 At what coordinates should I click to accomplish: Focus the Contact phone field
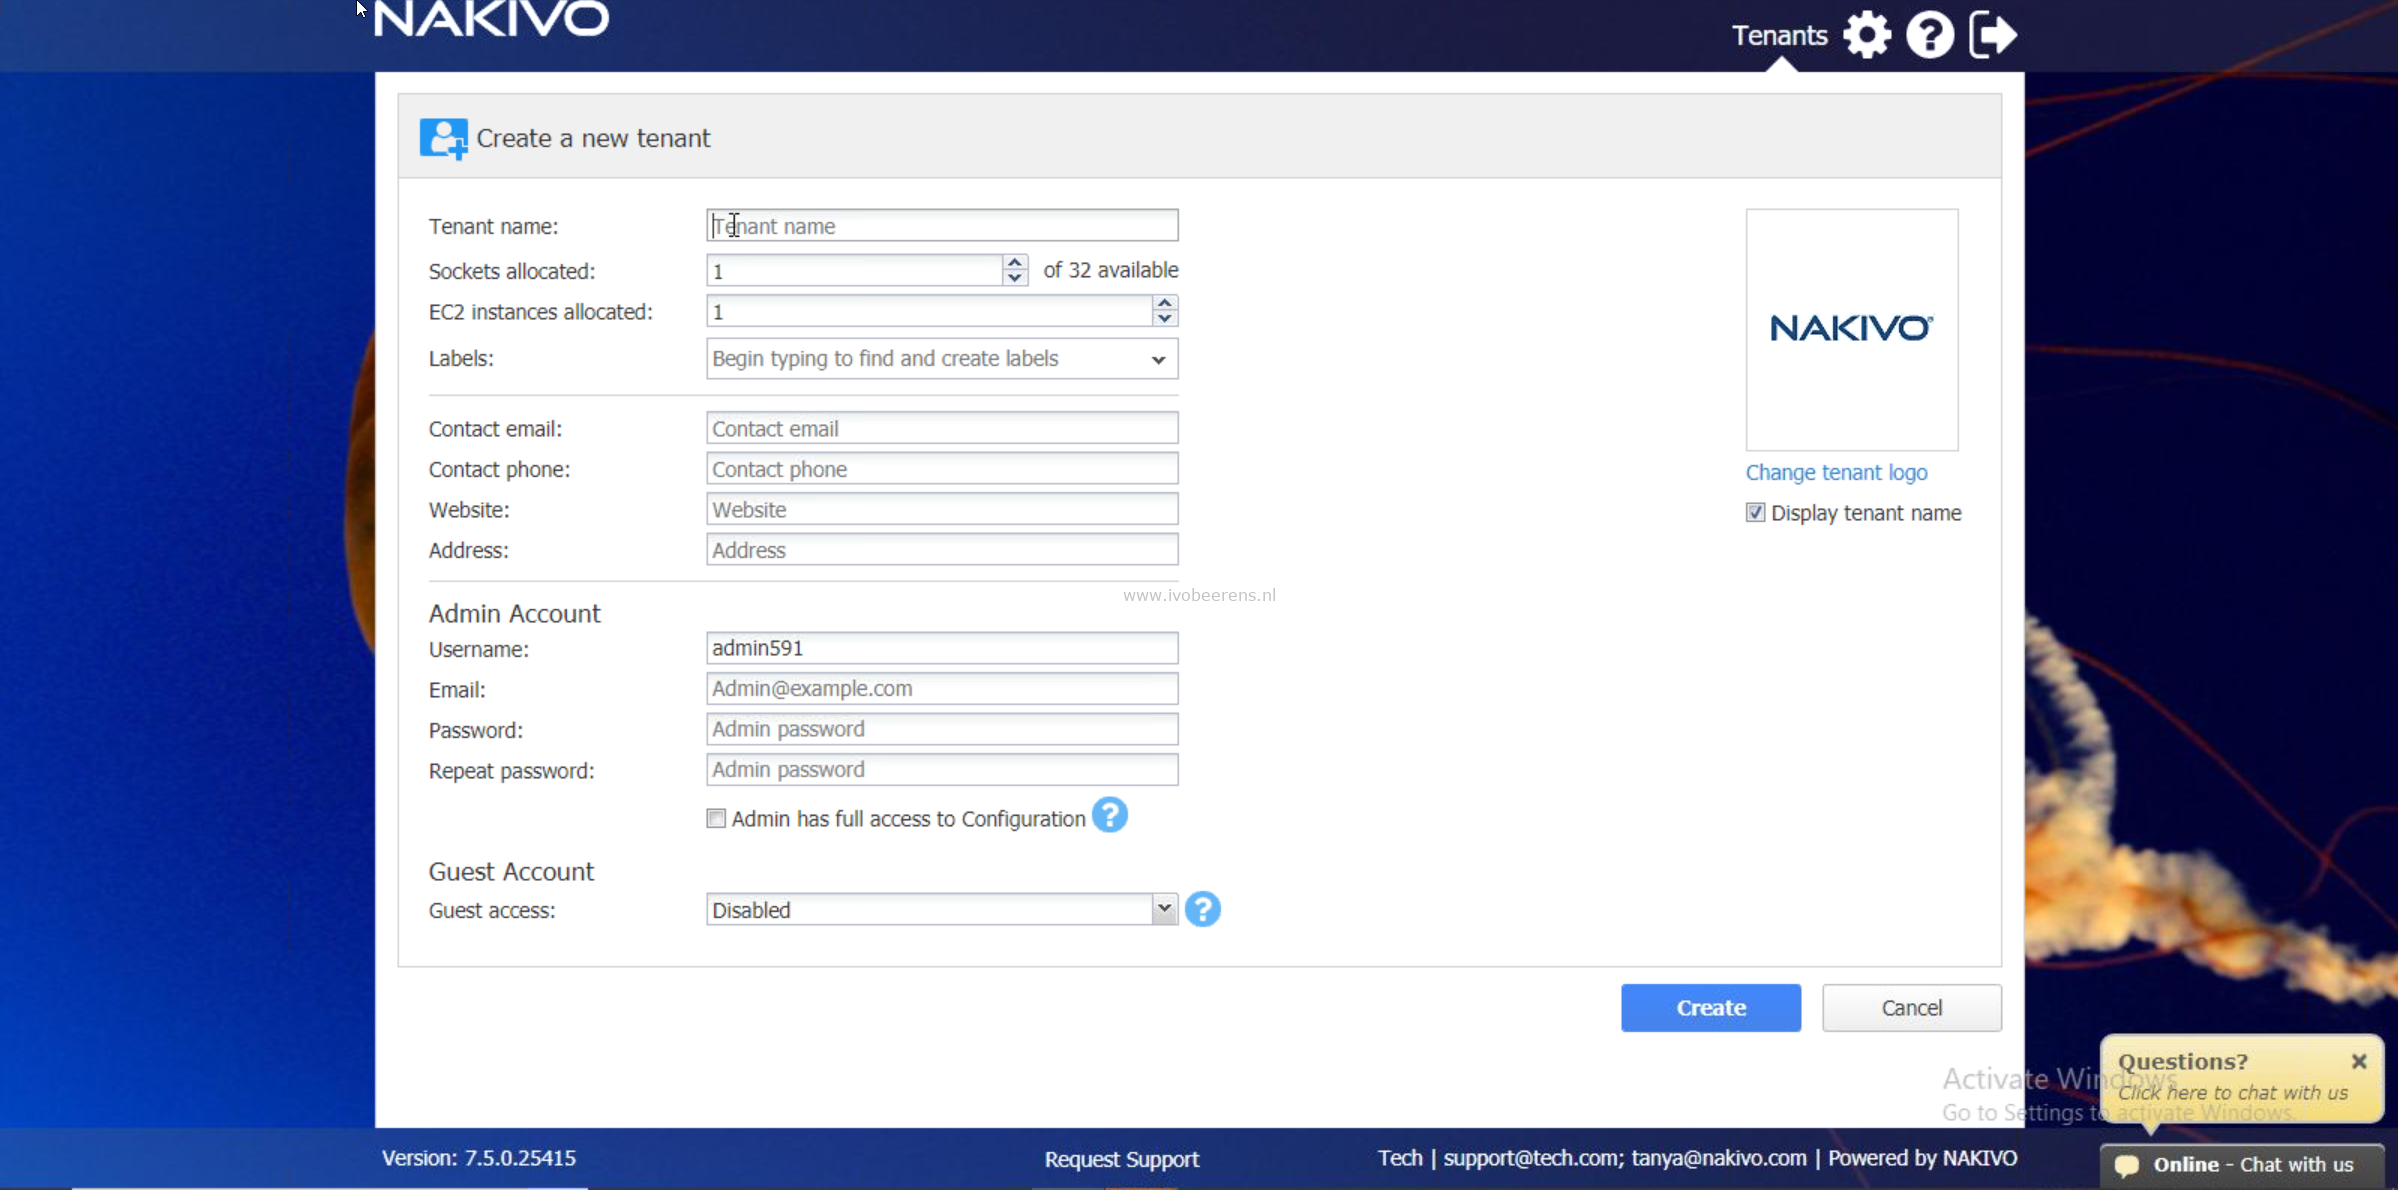(x=942, y=469)
